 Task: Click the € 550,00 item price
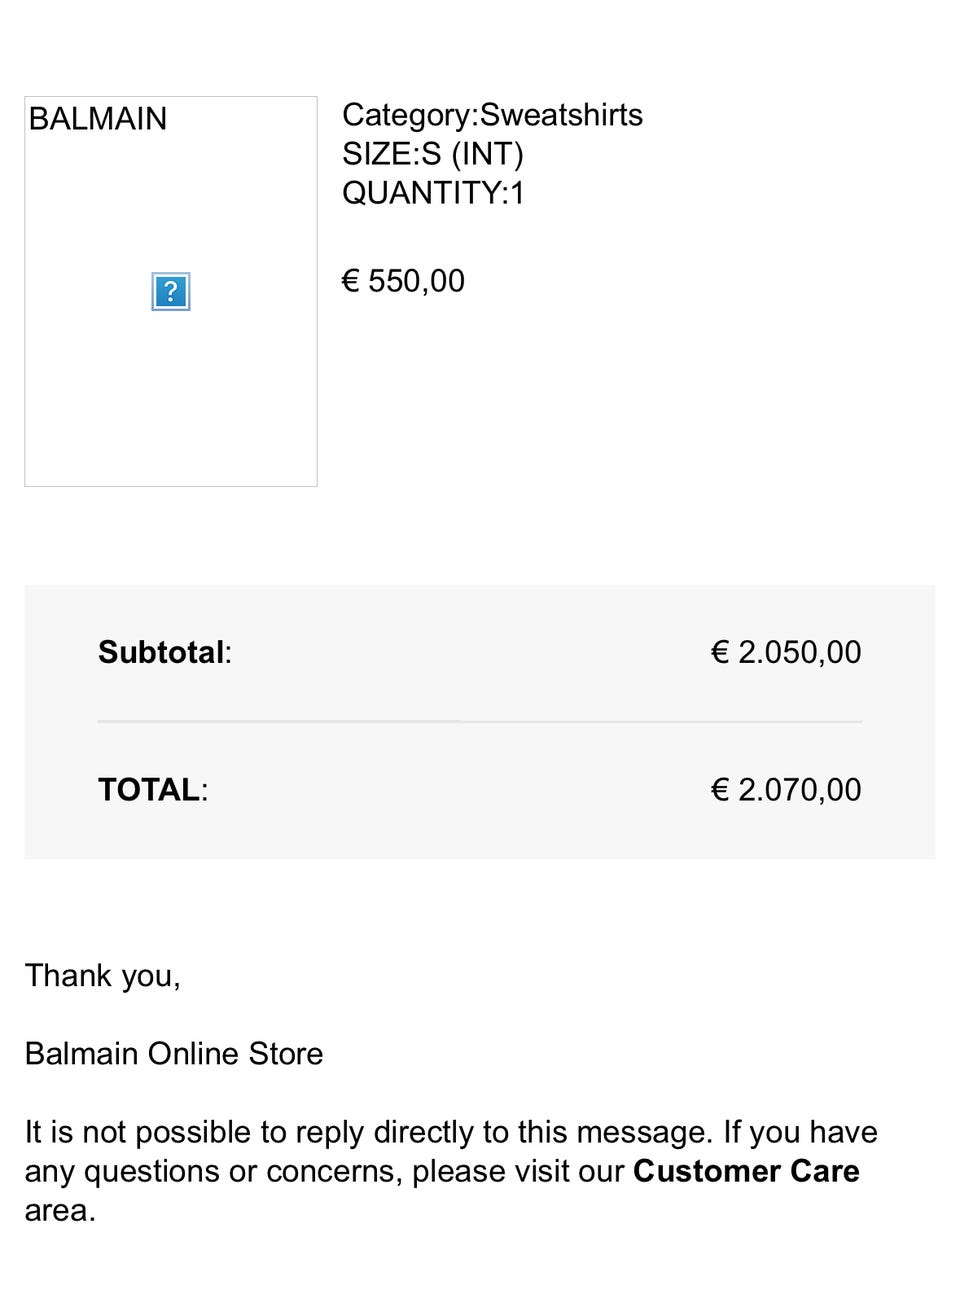403,281
